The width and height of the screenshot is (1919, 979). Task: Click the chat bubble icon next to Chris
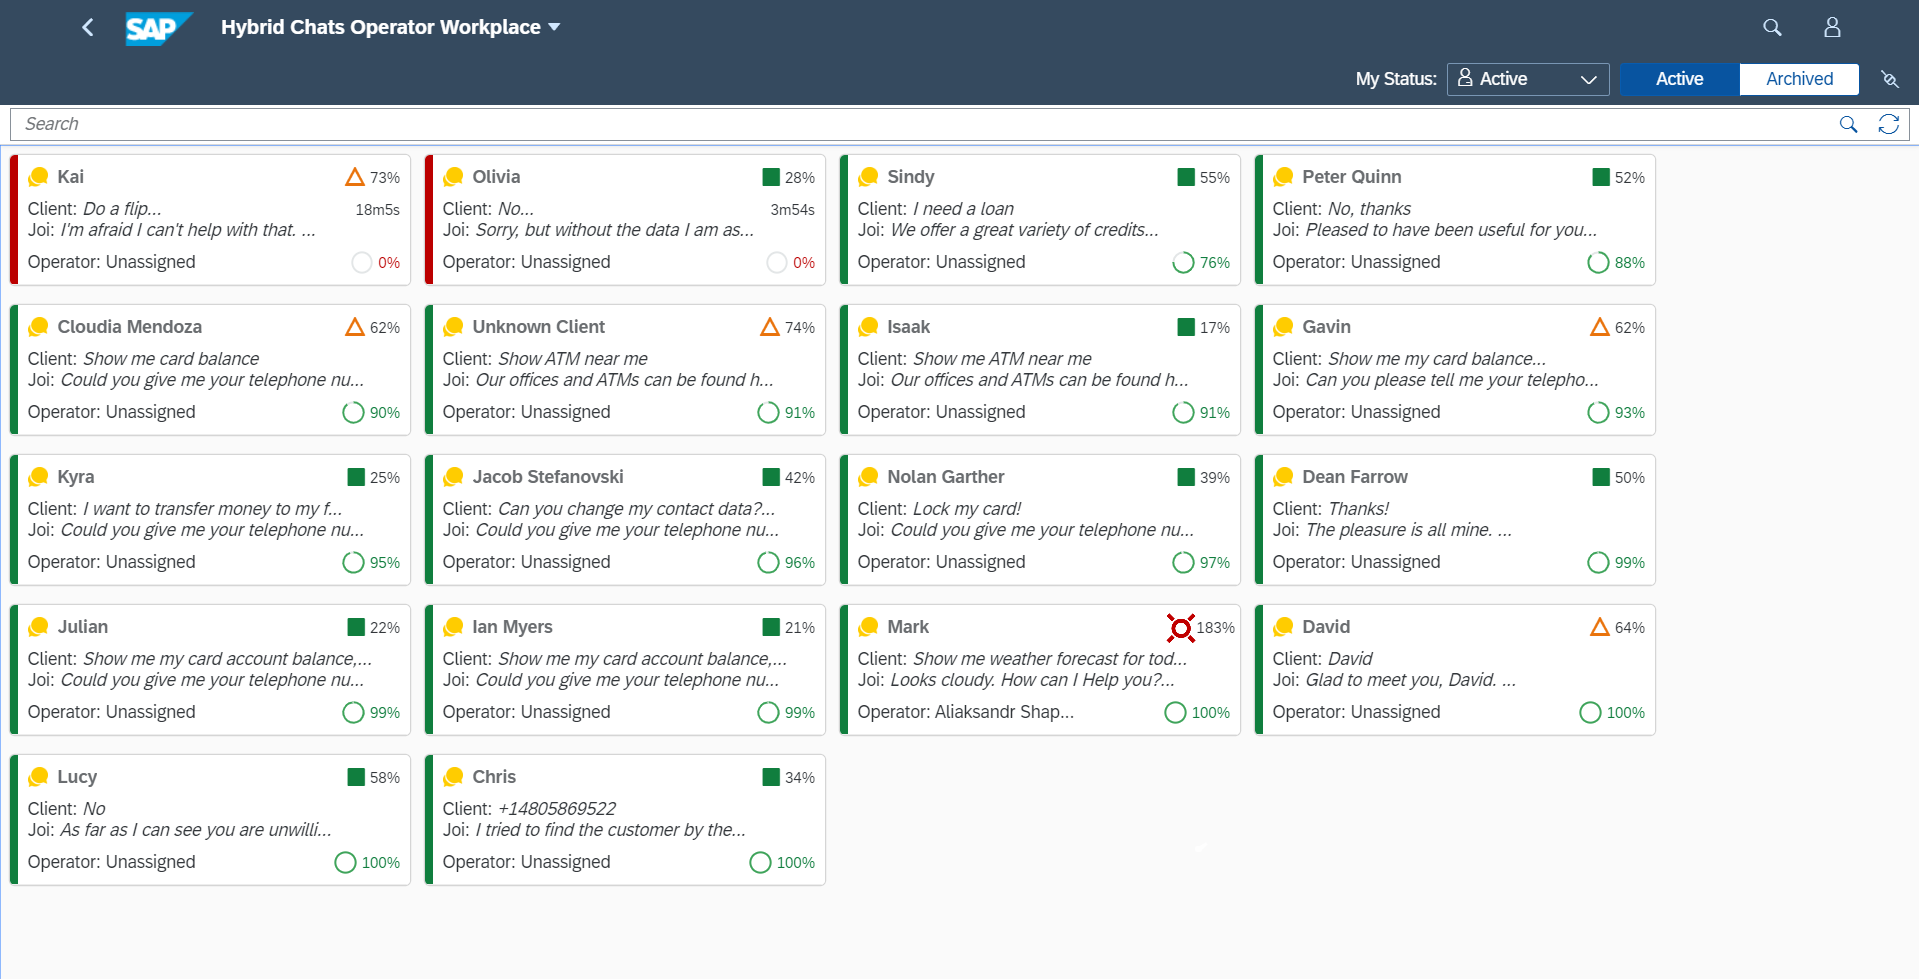pos(454,777)
